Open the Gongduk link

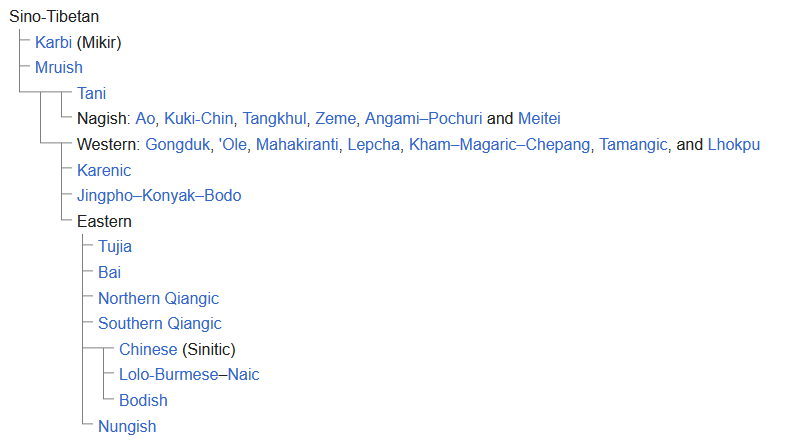pyautogui.click(x=178, y=145)
